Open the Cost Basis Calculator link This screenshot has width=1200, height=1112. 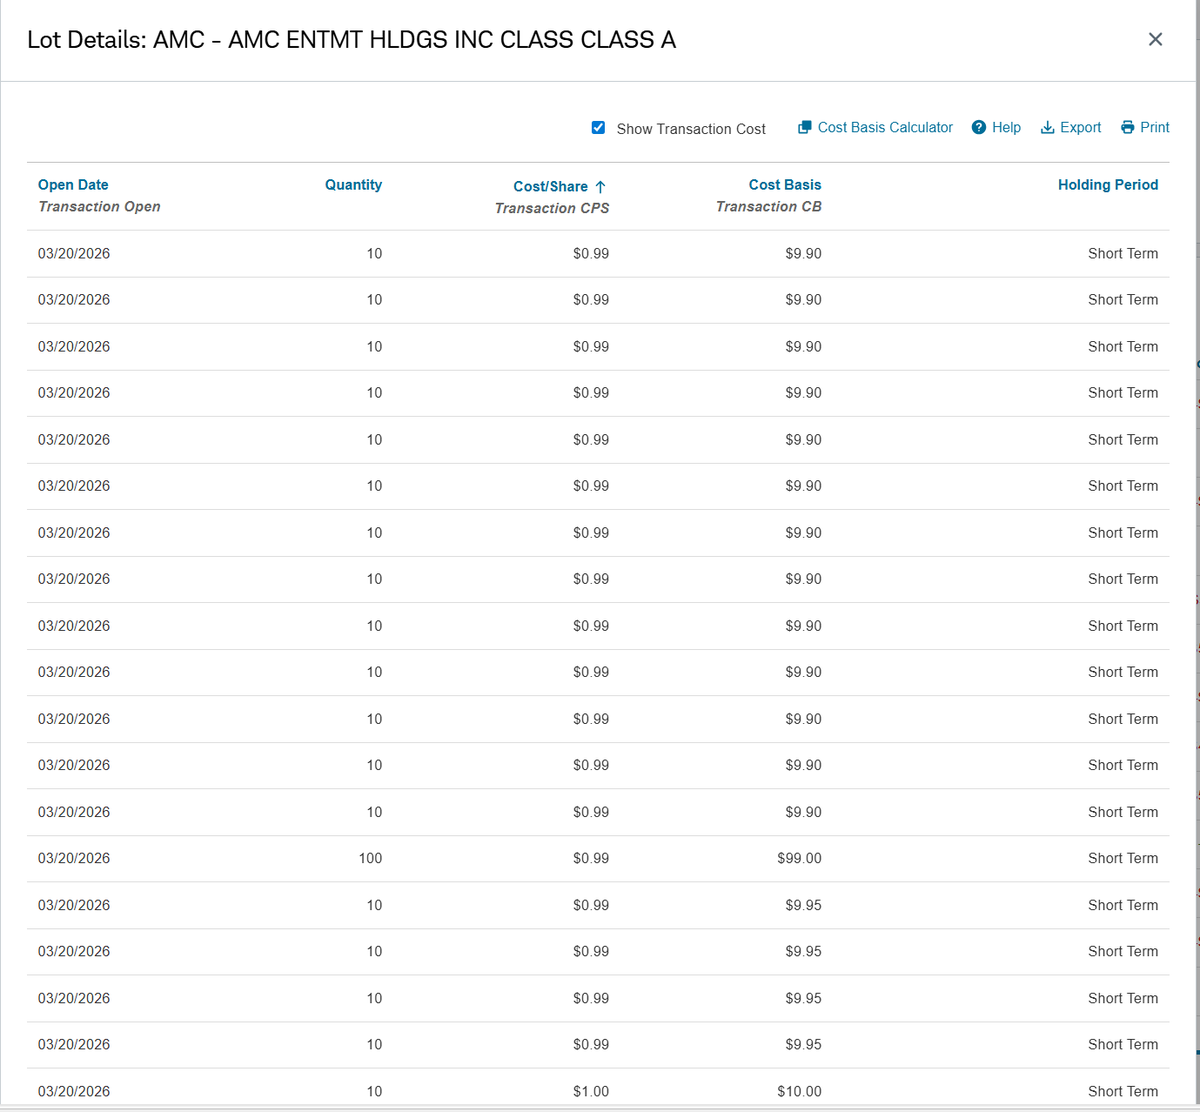[885, 127]
